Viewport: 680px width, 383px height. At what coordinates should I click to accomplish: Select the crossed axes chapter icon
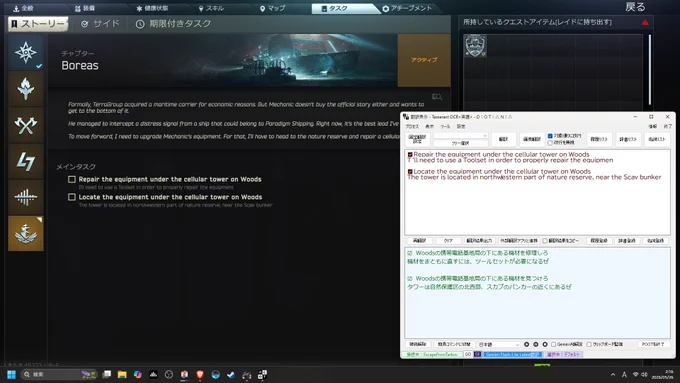tap(26, 125)
